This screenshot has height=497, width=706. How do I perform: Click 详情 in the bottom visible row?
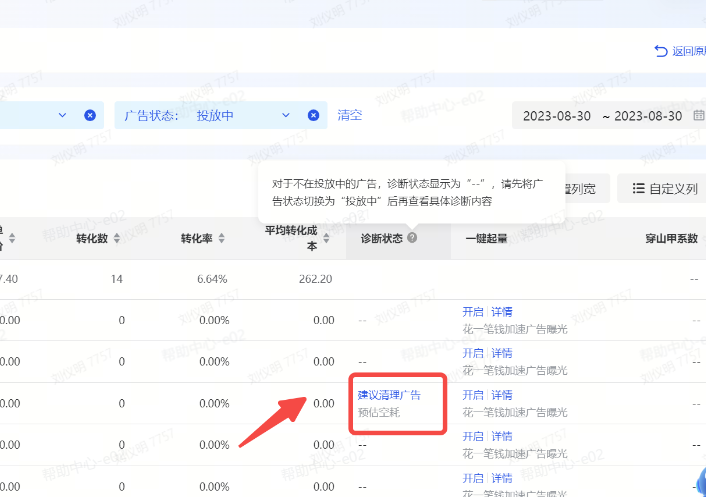502,478
